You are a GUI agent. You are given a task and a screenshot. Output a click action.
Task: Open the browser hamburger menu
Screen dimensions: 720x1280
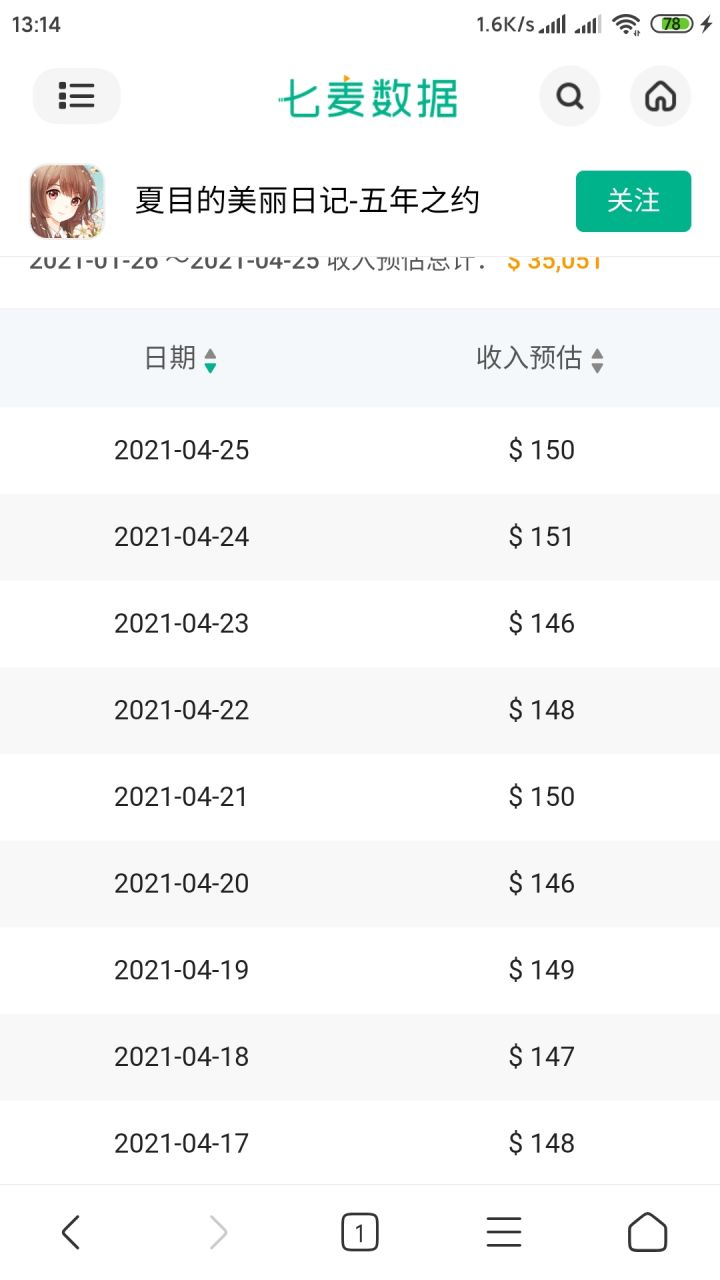coord(504,1232)
